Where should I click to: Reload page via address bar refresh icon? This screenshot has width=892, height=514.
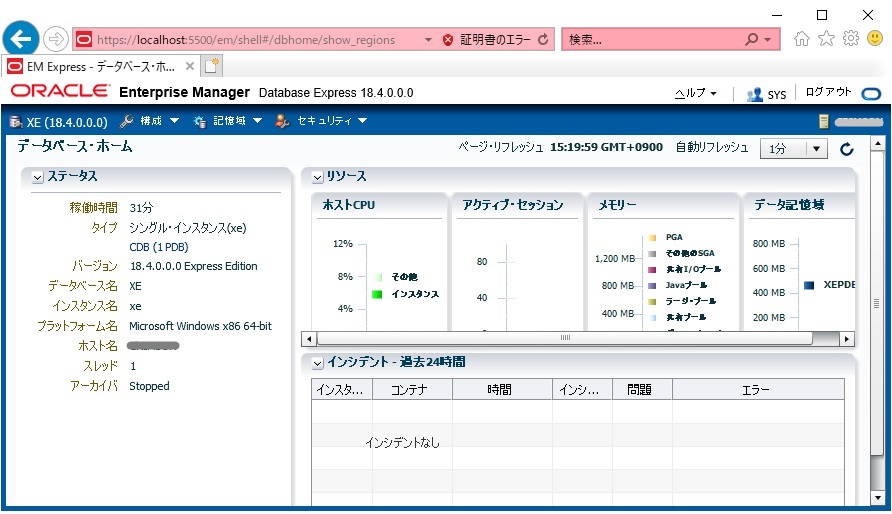click(x=543, y=39)
